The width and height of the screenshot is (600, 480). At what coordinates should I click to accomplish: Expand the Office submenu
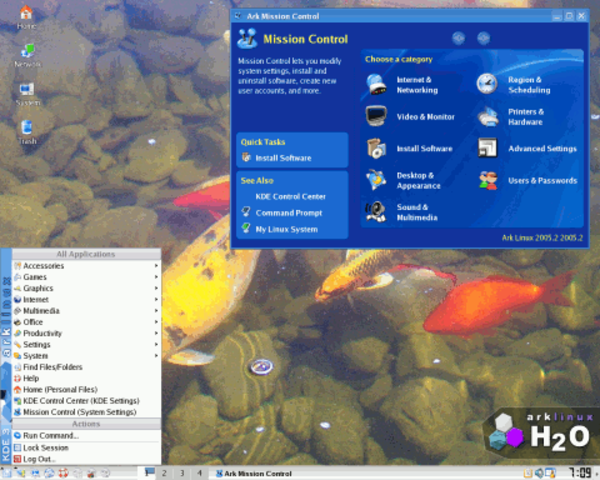click(86, 322)
